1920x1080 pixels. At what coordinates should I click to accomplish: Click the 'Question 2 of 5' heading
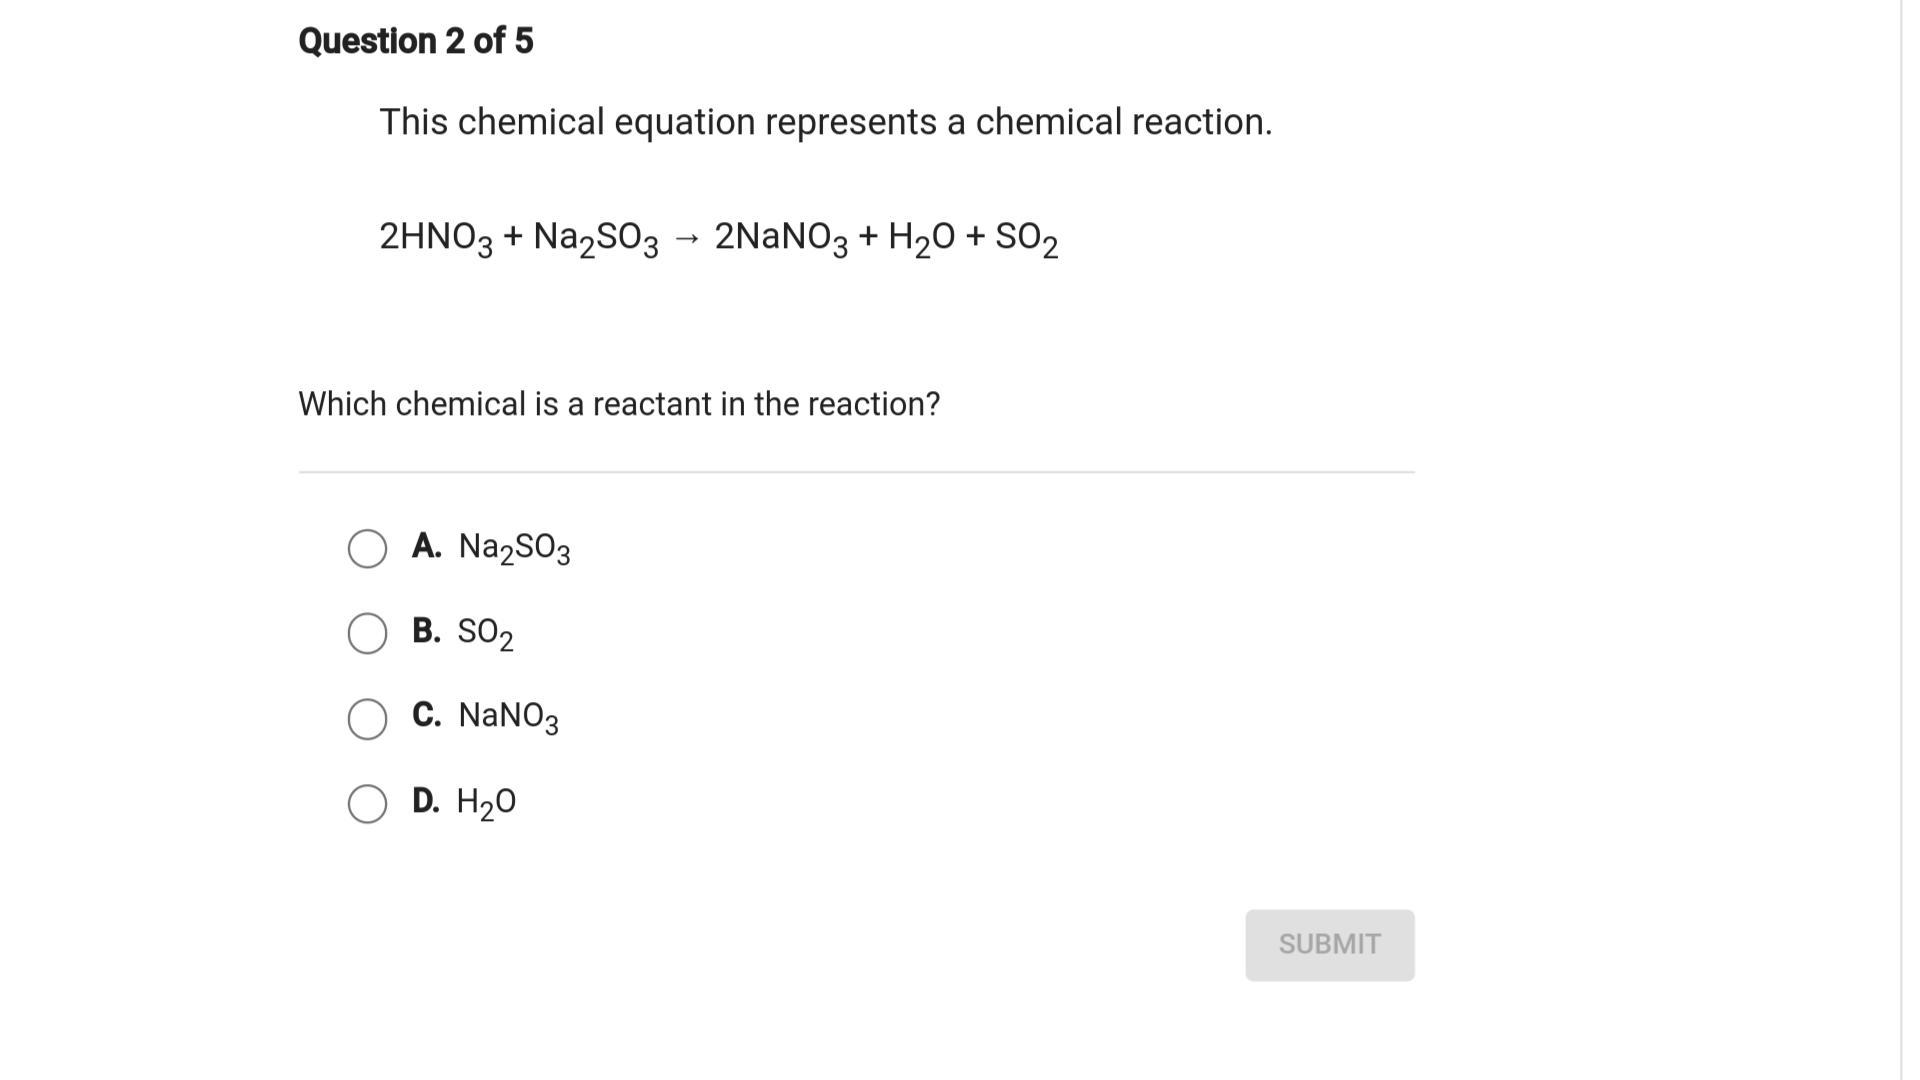coord(416,41)
